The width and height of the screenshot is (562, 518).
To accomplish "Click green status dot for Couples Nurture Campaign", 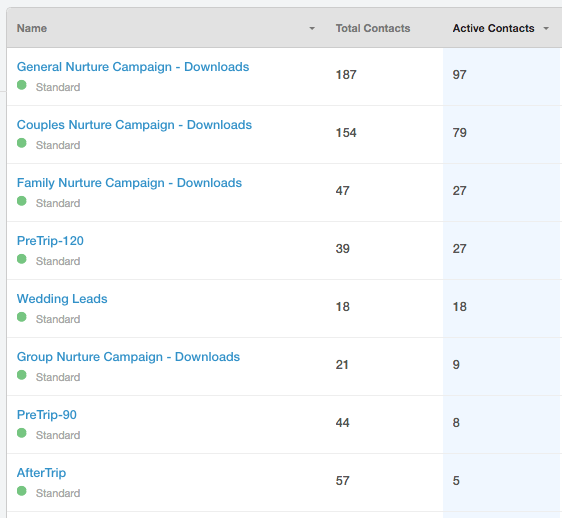I will tap(22, 143).
